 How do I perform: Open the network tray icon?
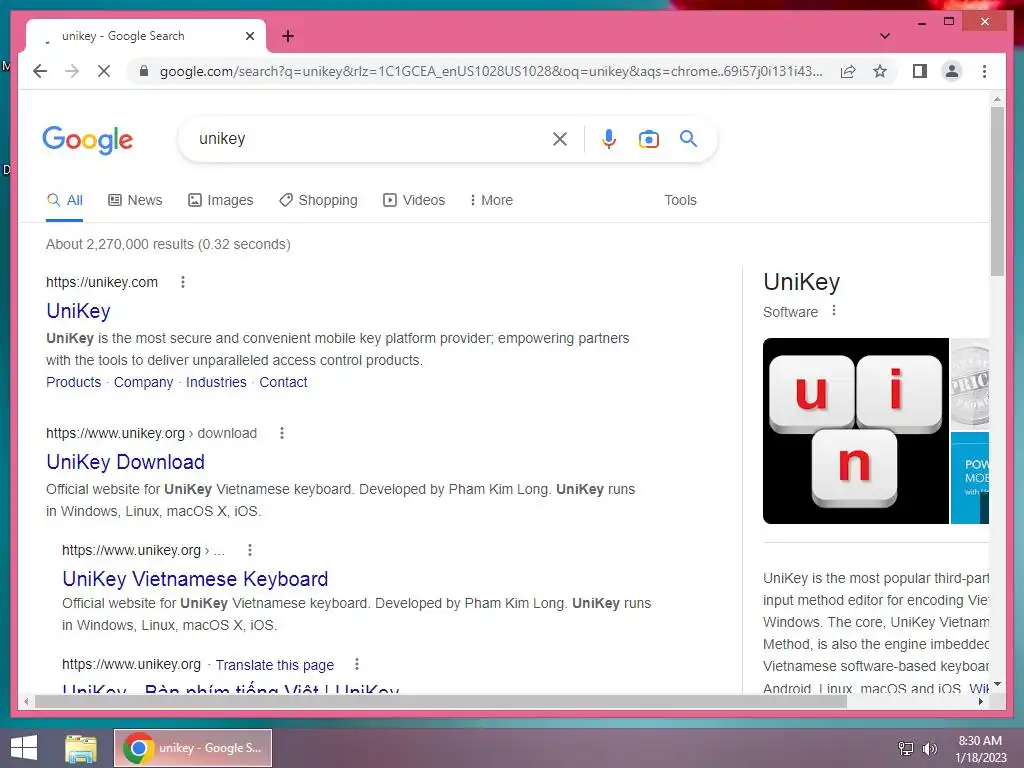click(906, 748)
